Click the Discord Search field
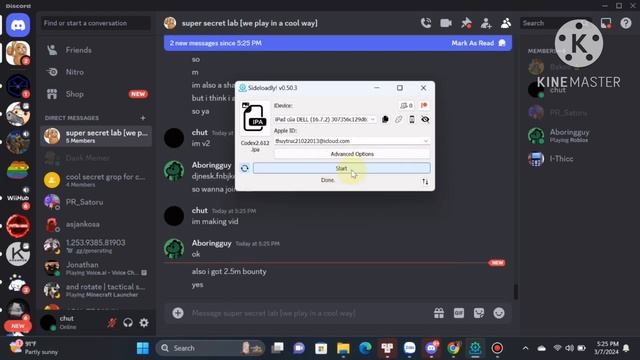This screenshot has height=360, width=640. 557,23
